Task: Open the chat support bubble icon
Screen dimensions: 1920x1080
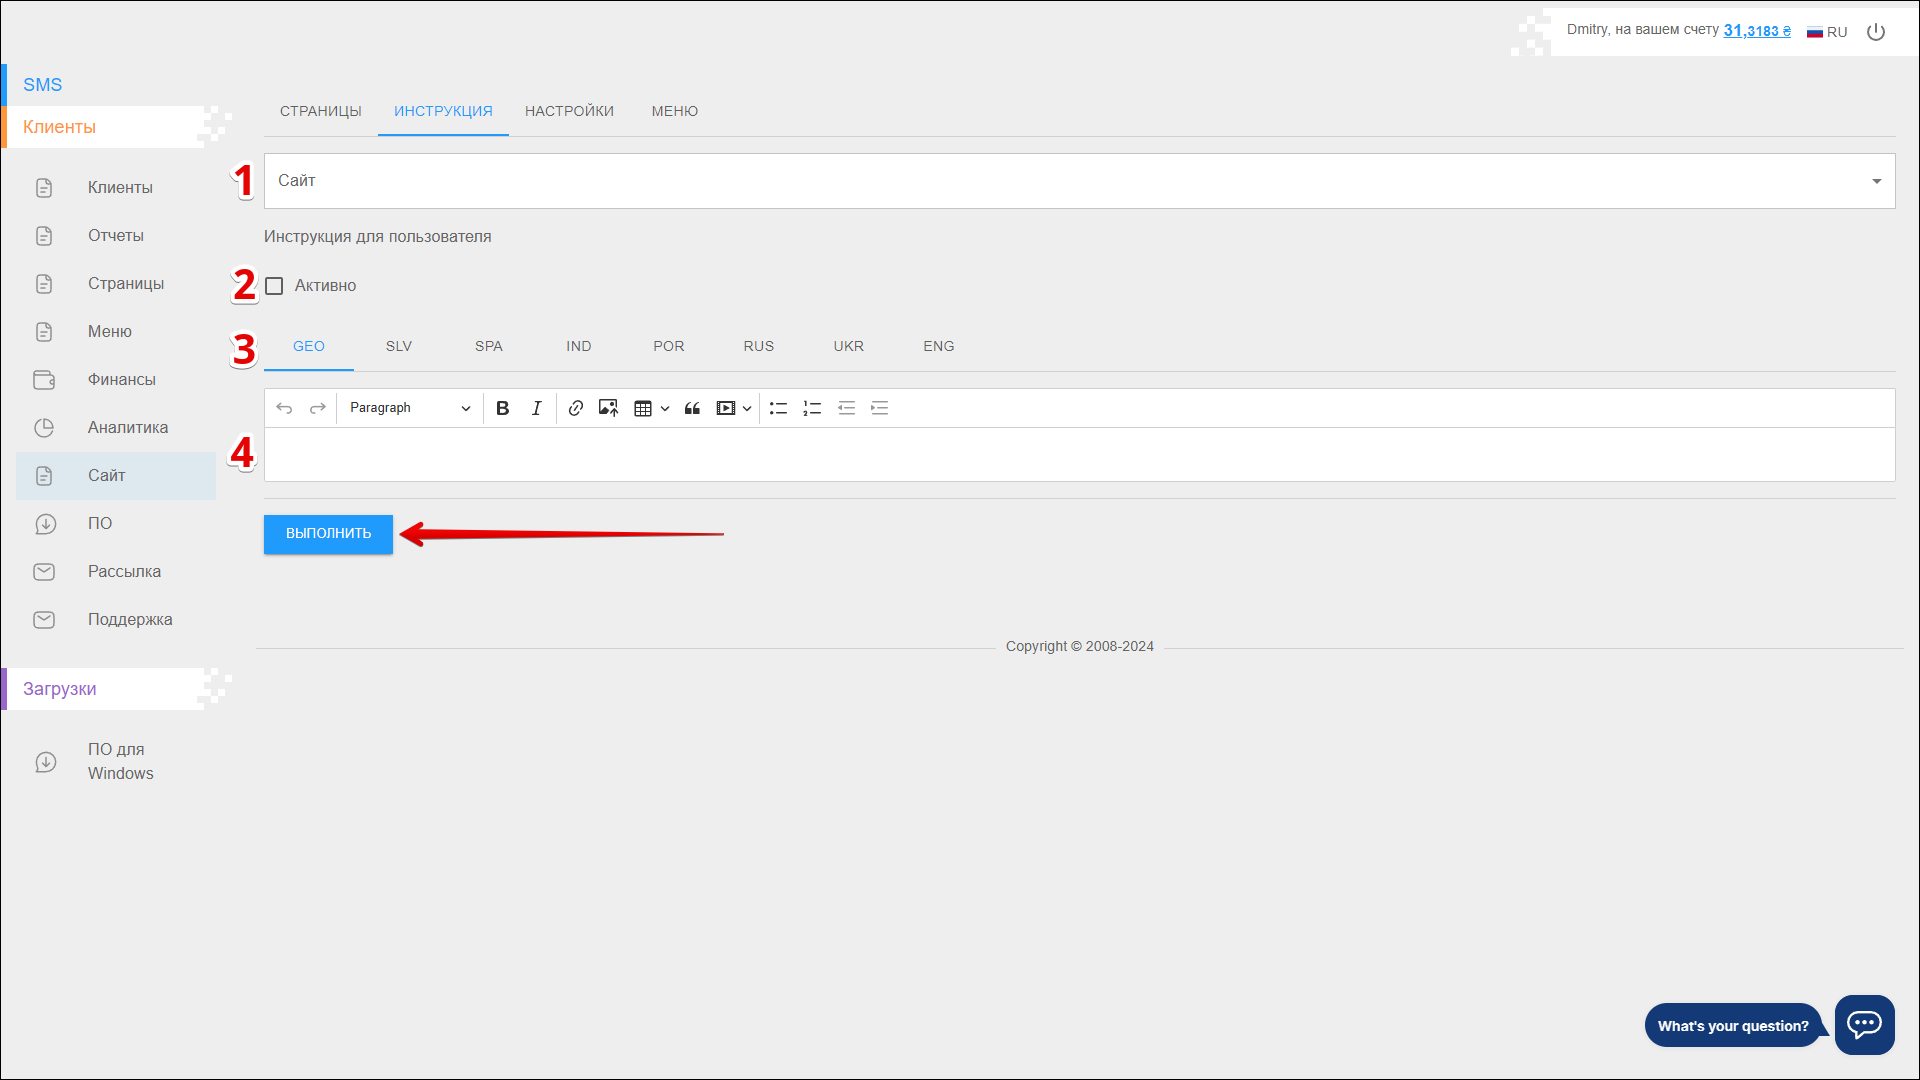Action: point(1864,1024)
